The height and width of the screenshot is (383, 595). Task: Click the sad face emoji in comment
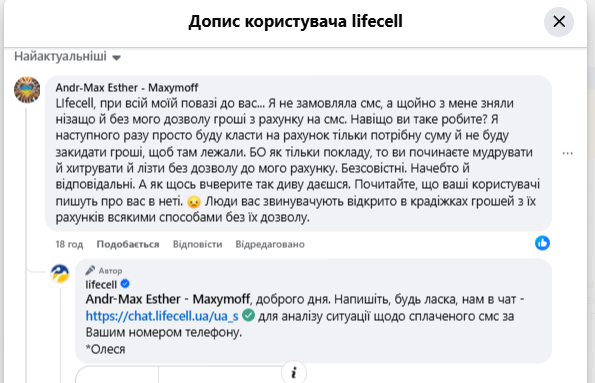pyautogui.click(x=194, y=202)
